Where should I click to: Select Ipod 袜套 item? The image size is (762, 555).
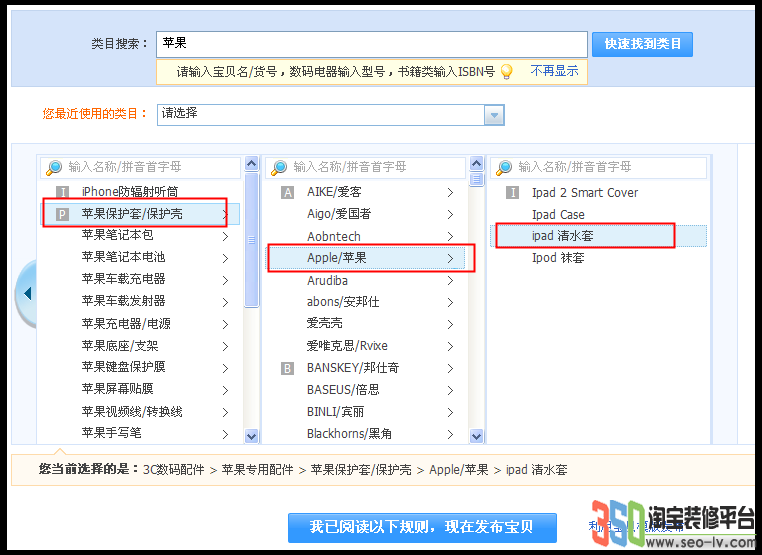[558, 258]
